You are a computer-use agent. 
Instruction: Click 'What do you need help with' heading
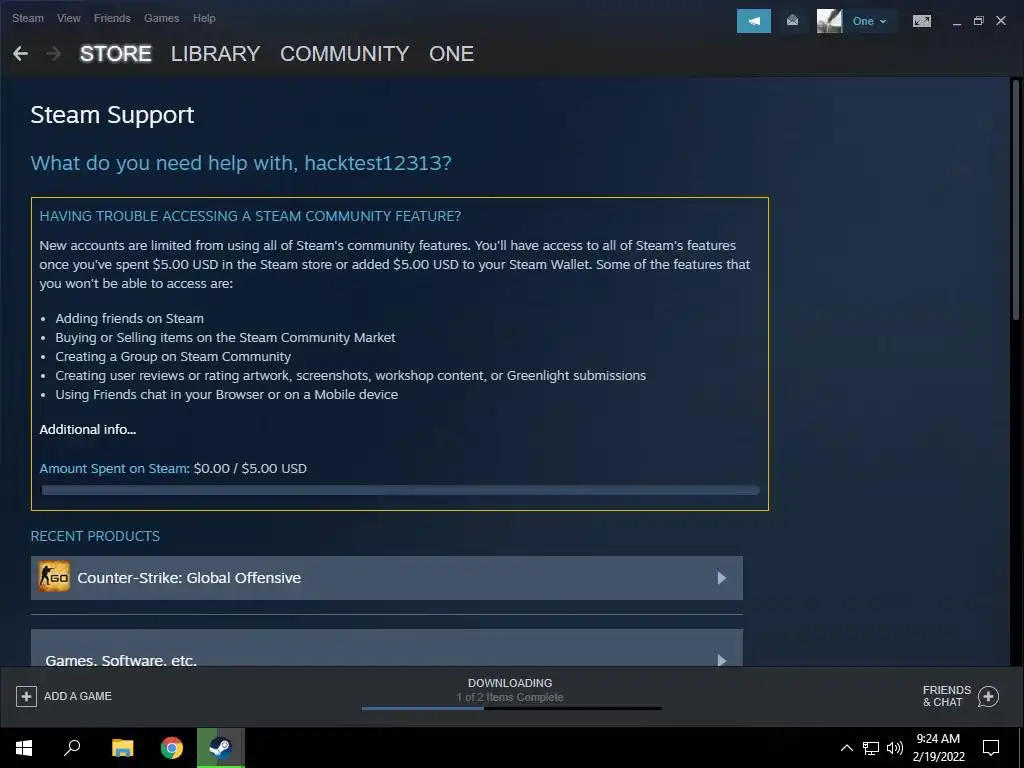241,163
